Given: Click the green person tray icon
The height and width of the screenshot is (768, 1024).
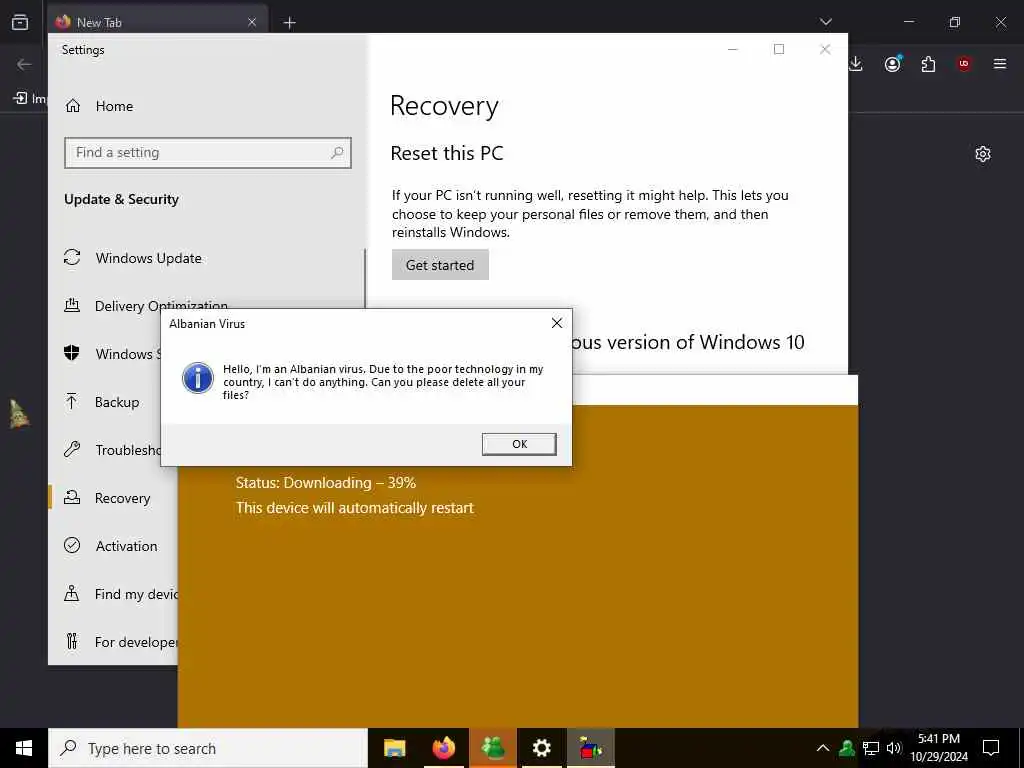Looking at the screenshot, I should (x=847, y=748).
